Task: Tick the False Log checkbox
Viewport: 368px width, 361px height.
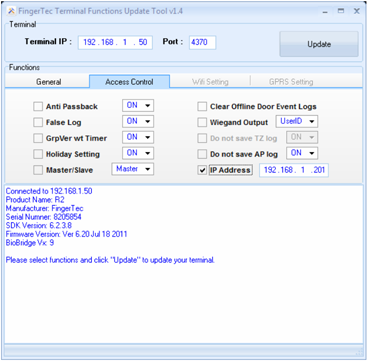Action: [x=38, y=122]
